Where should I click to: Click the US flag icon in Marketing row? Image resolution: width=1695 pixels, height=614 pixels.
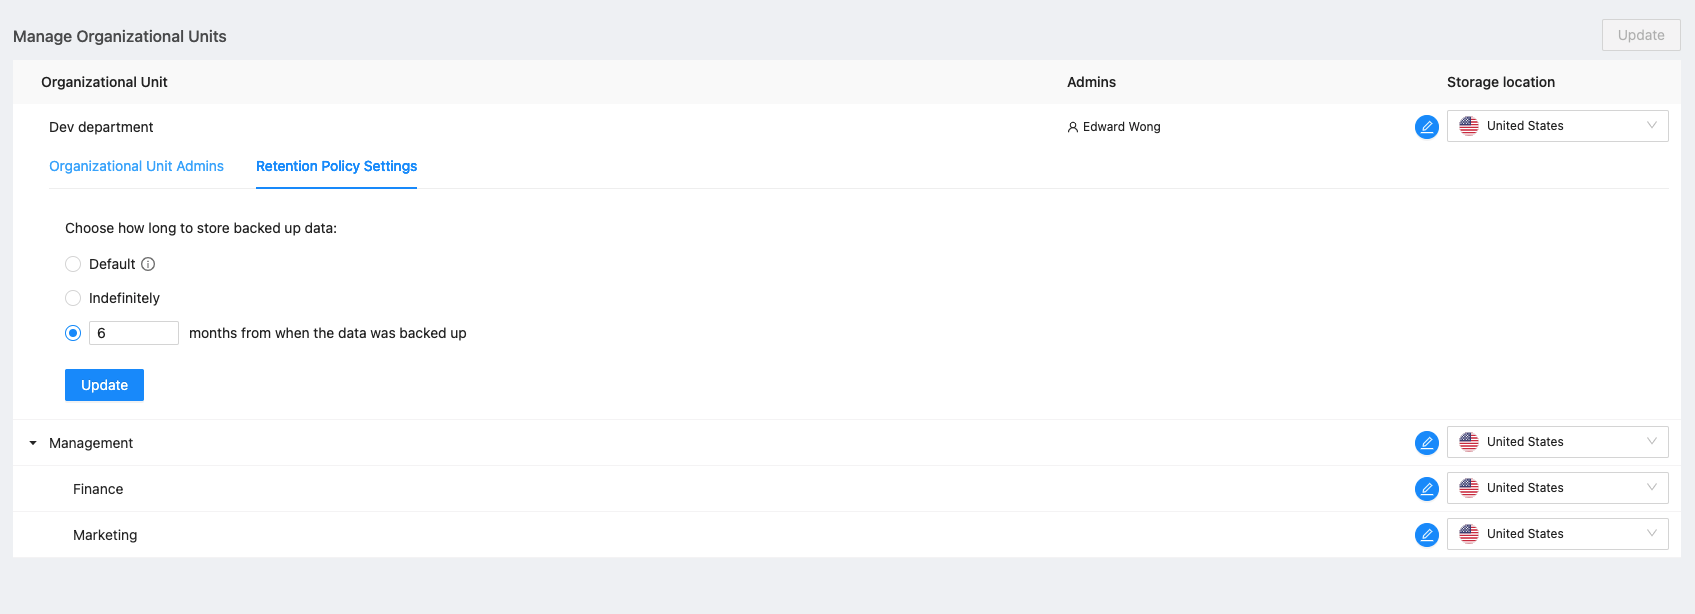(1468, 534)
